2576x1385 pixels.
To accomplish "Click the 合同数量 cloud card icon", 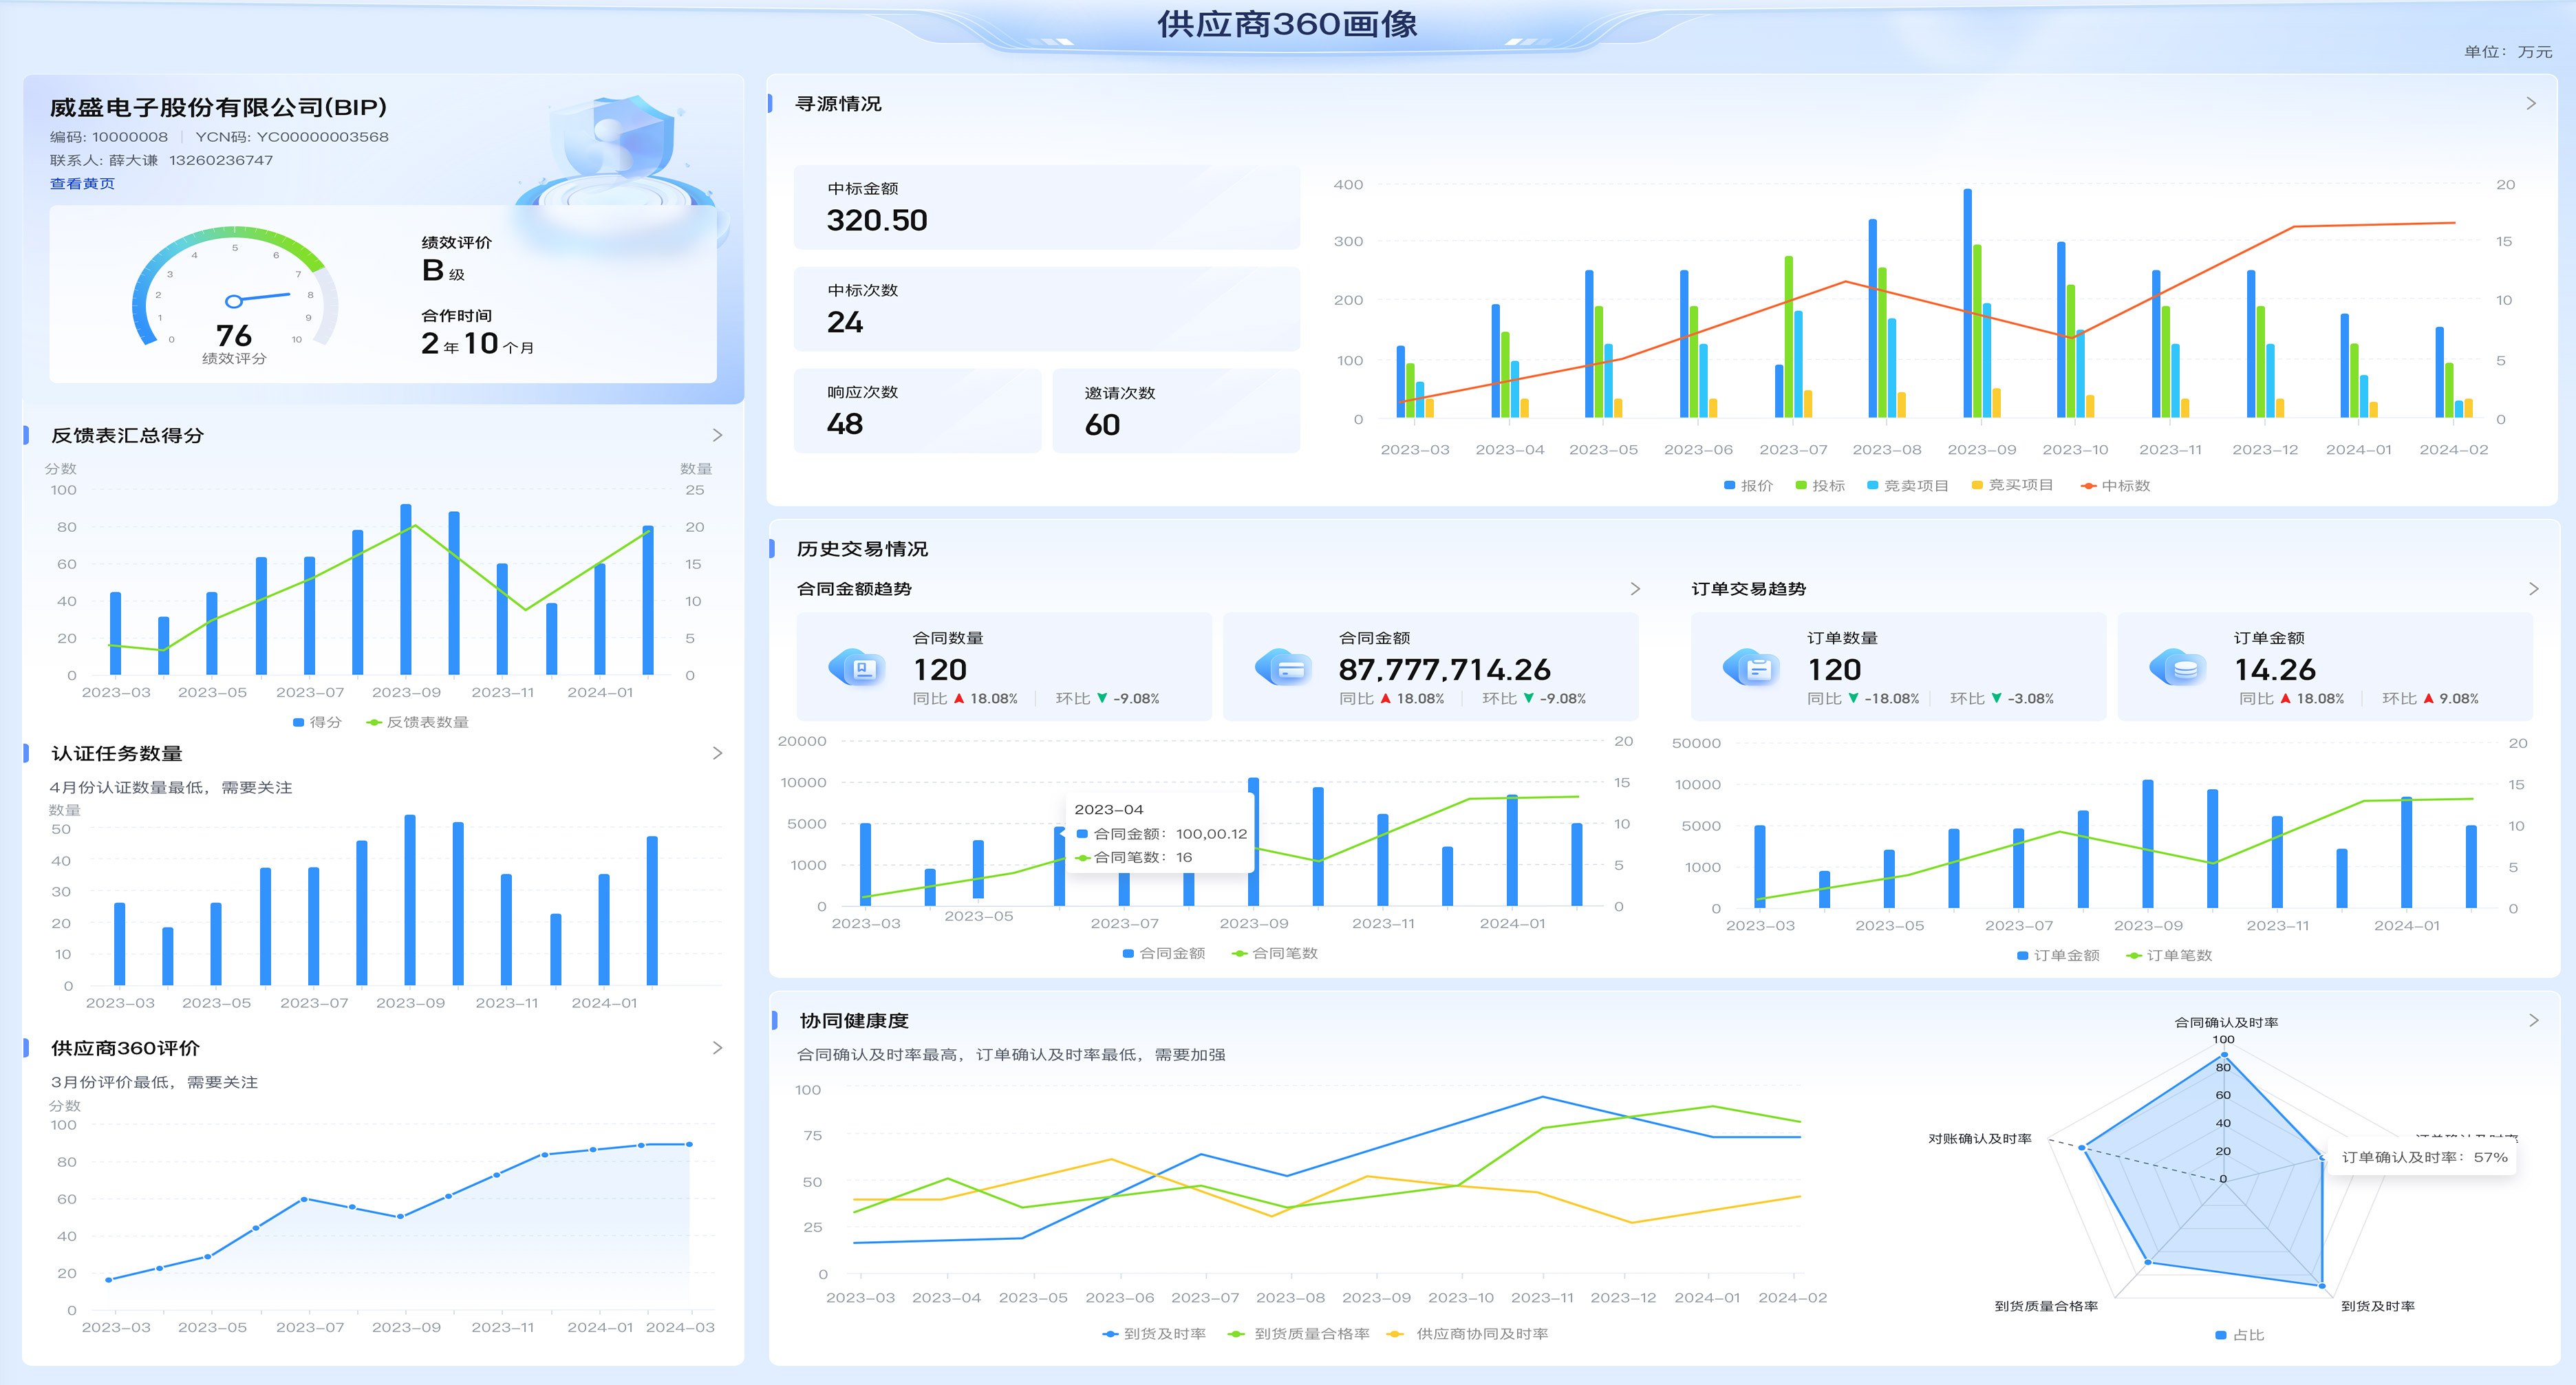I will pyautogui.click(x=857, y=668).
